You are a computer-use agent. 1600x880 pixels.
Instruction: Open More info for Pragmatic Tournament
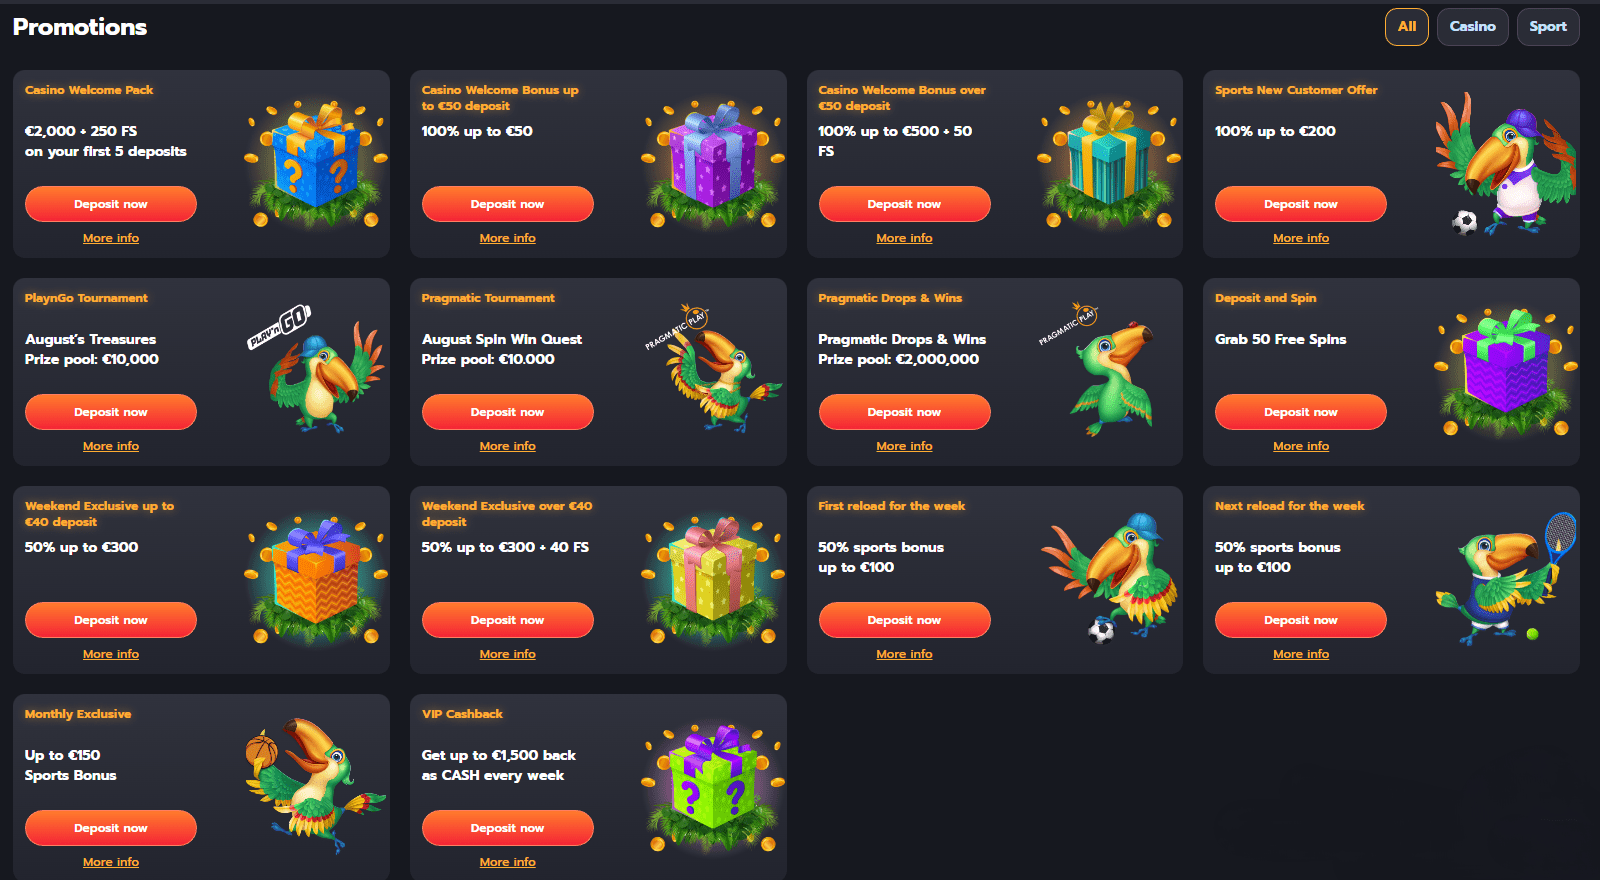tap(508, 446)
